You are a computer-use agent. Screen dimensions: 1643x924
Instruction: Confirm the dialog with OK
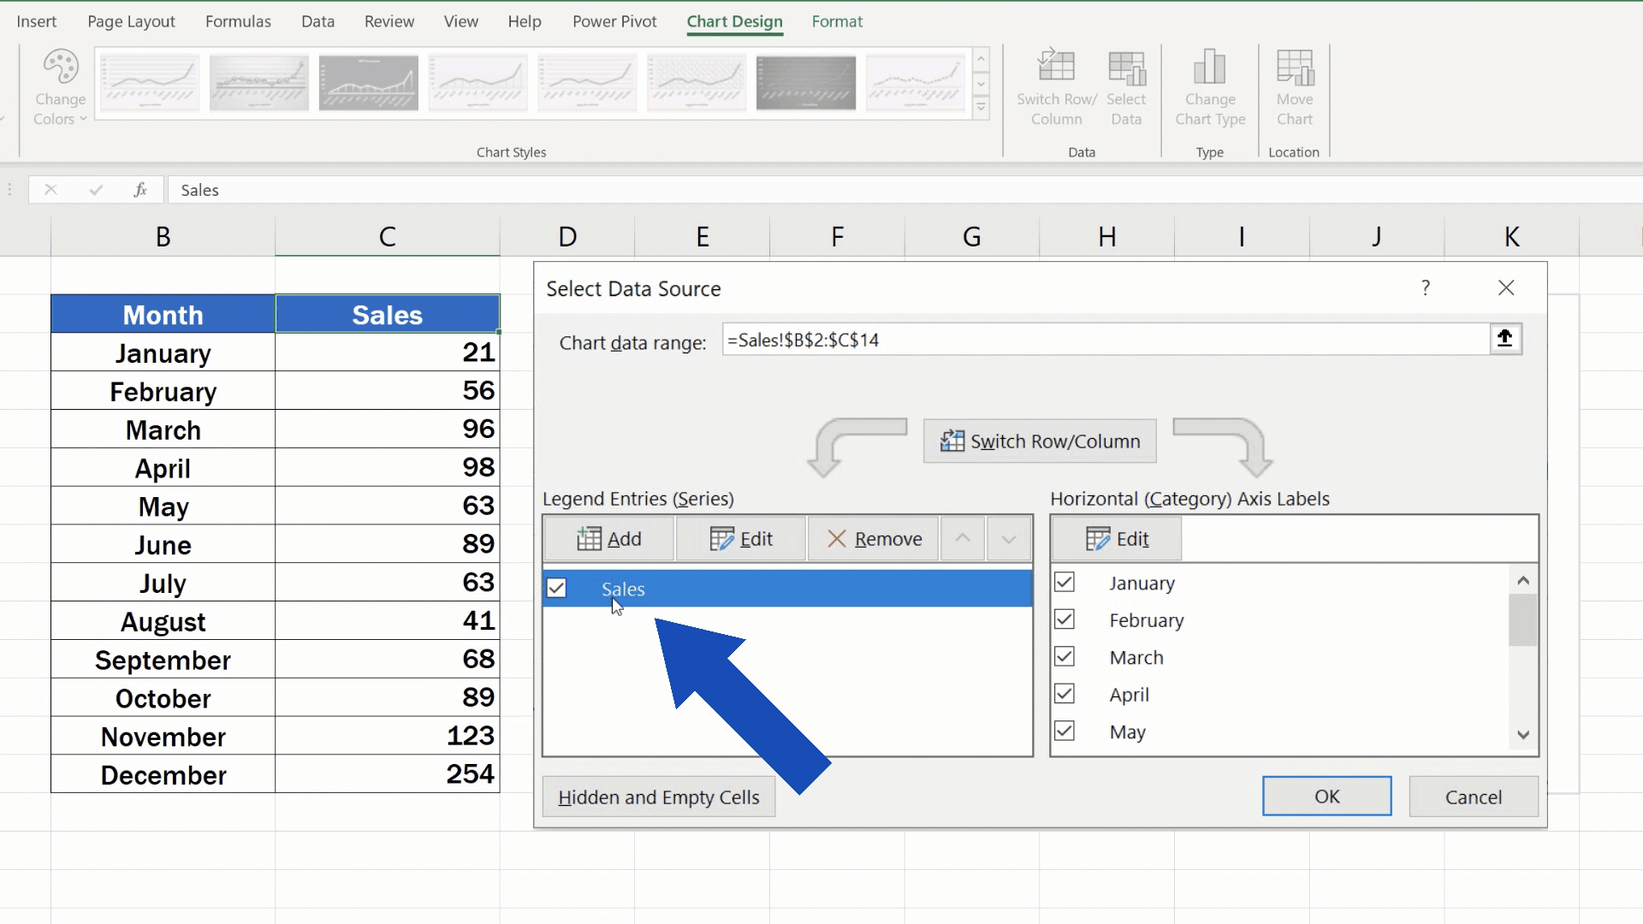coord(1327,796)
